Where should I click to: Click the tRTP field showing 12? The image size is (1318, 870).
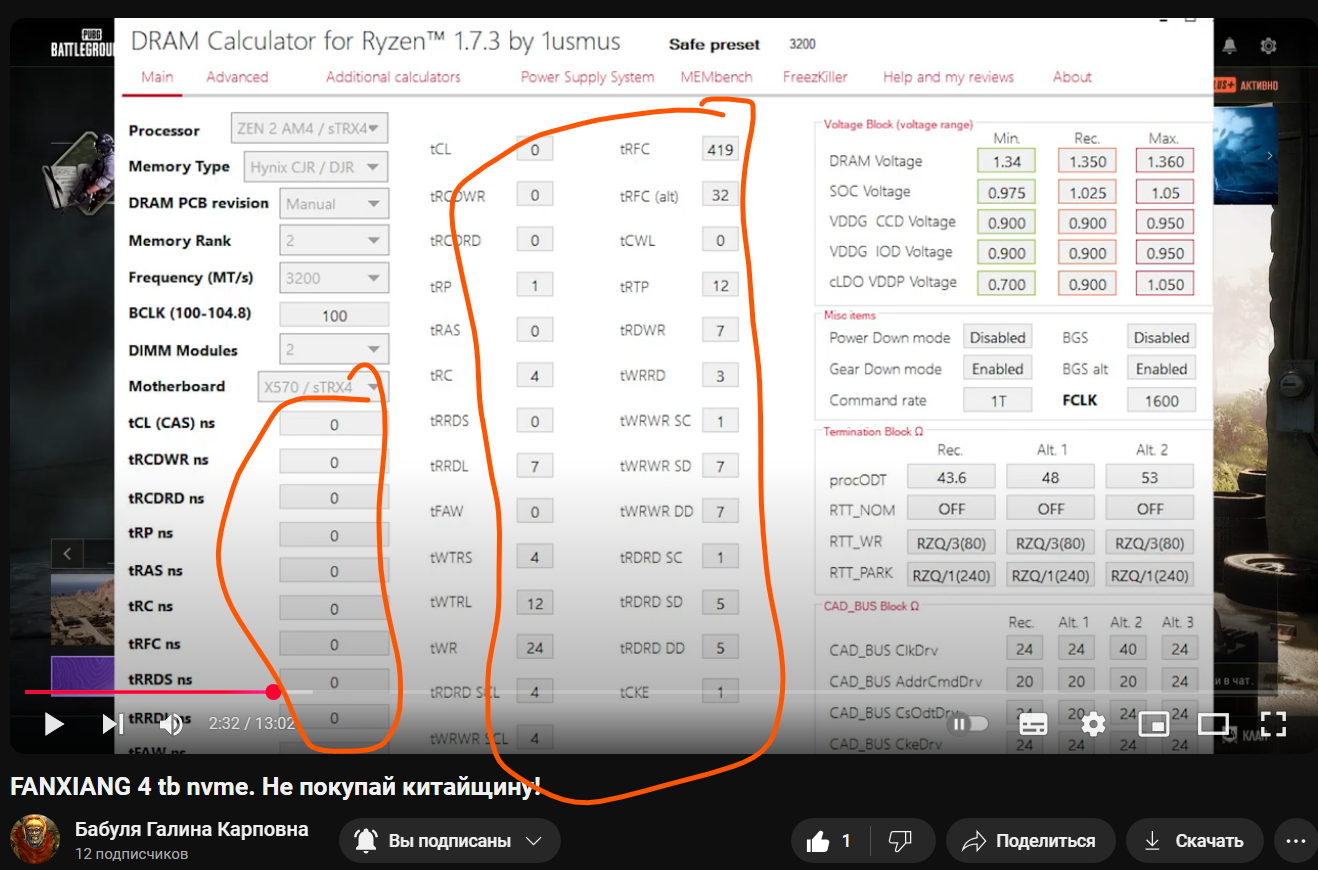point(720,286)
